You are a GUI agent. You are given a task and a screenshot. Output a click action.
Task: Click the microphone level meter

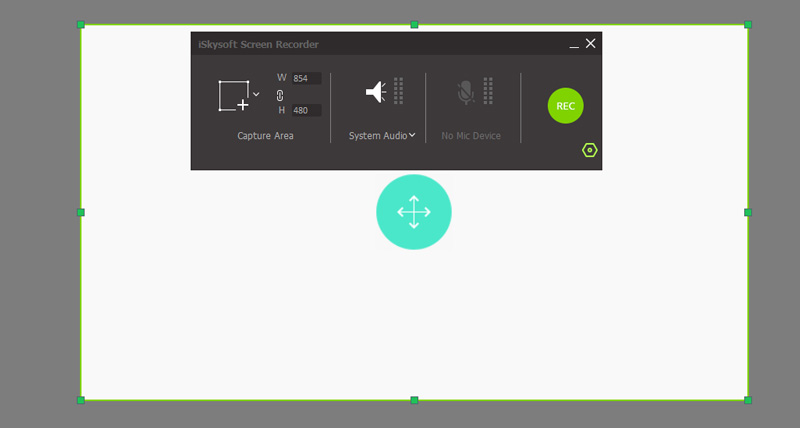[488, 91]
